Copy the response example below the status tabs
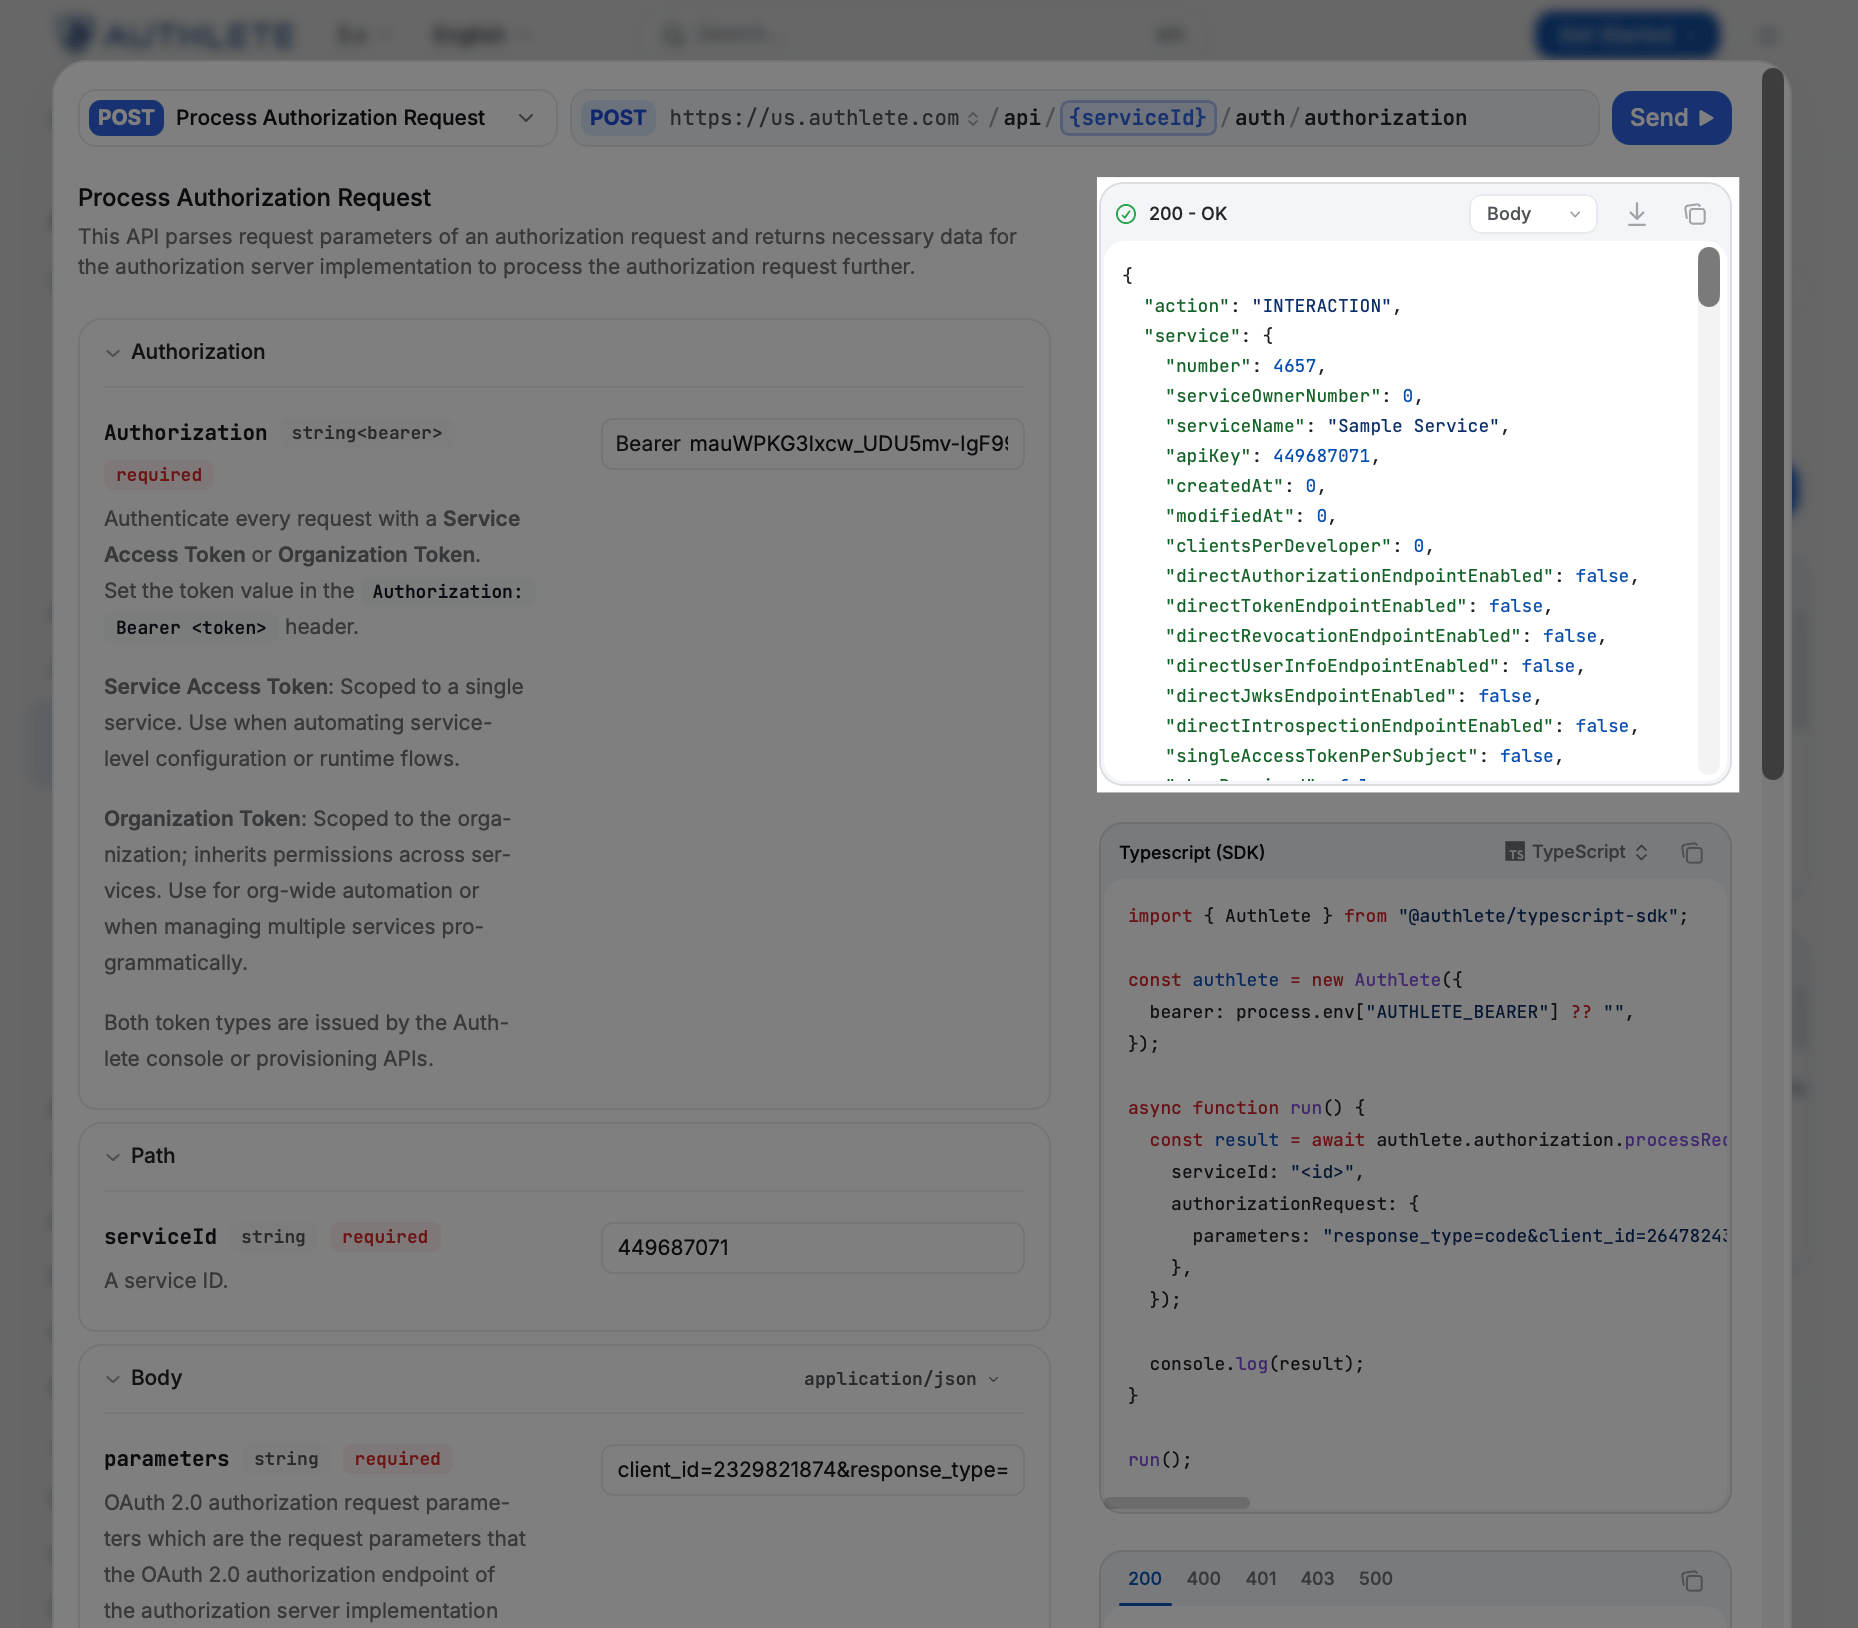This screenshot has height=1628, width=1858. (1692, 1581)
